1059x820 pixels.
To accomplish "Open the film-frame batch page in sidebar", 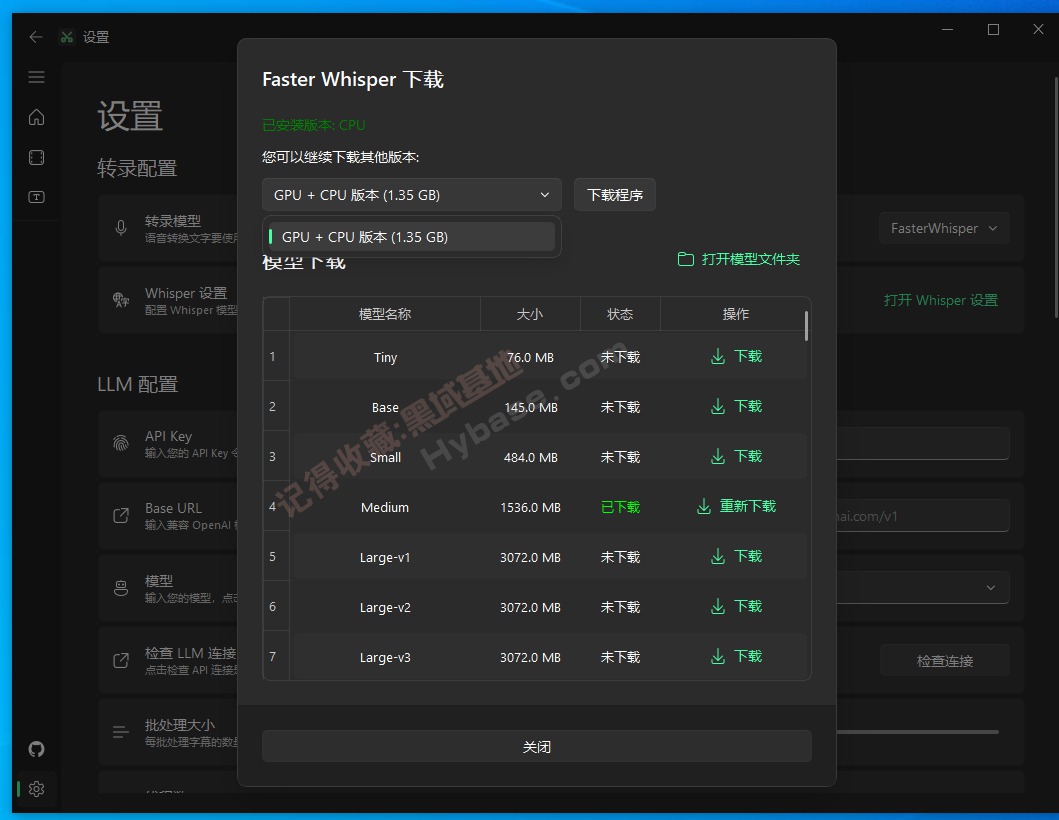I will (x=36, y=157).
